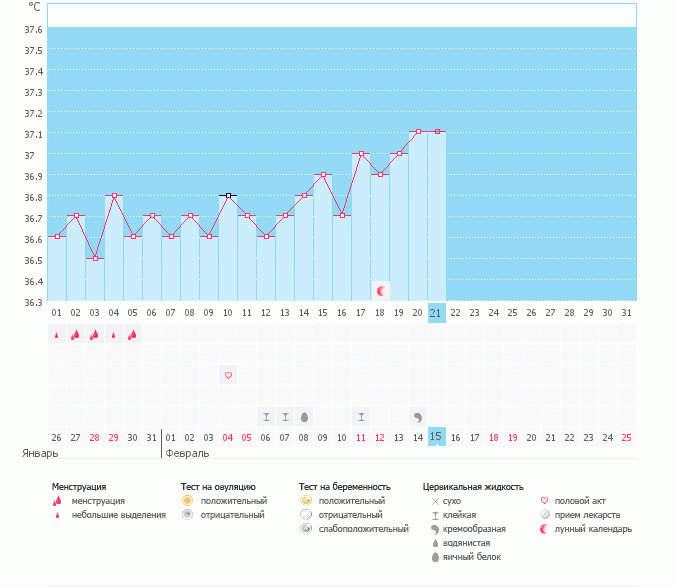Click the light spotting icon on cycle day 01
This screenshot has height=587, width=675.
(x=56, y=335)
